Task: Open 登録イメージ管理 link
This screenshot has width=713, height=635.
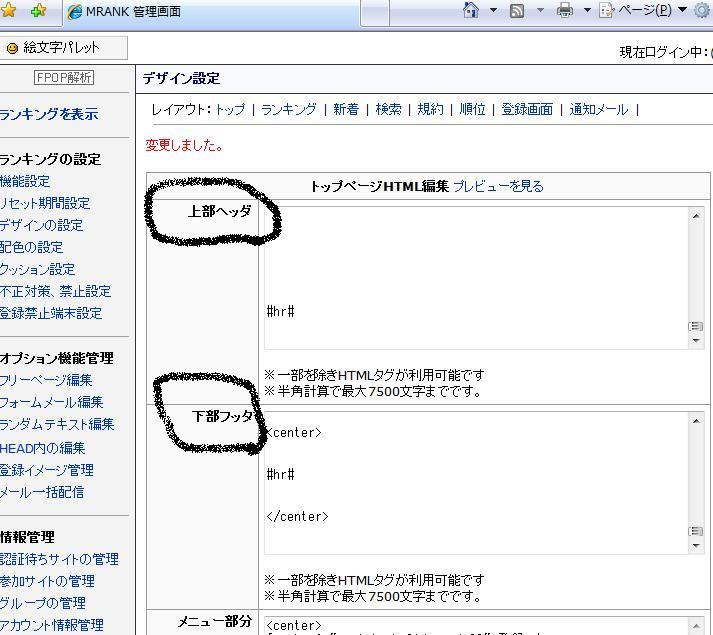Action: [x=47, y=470]
